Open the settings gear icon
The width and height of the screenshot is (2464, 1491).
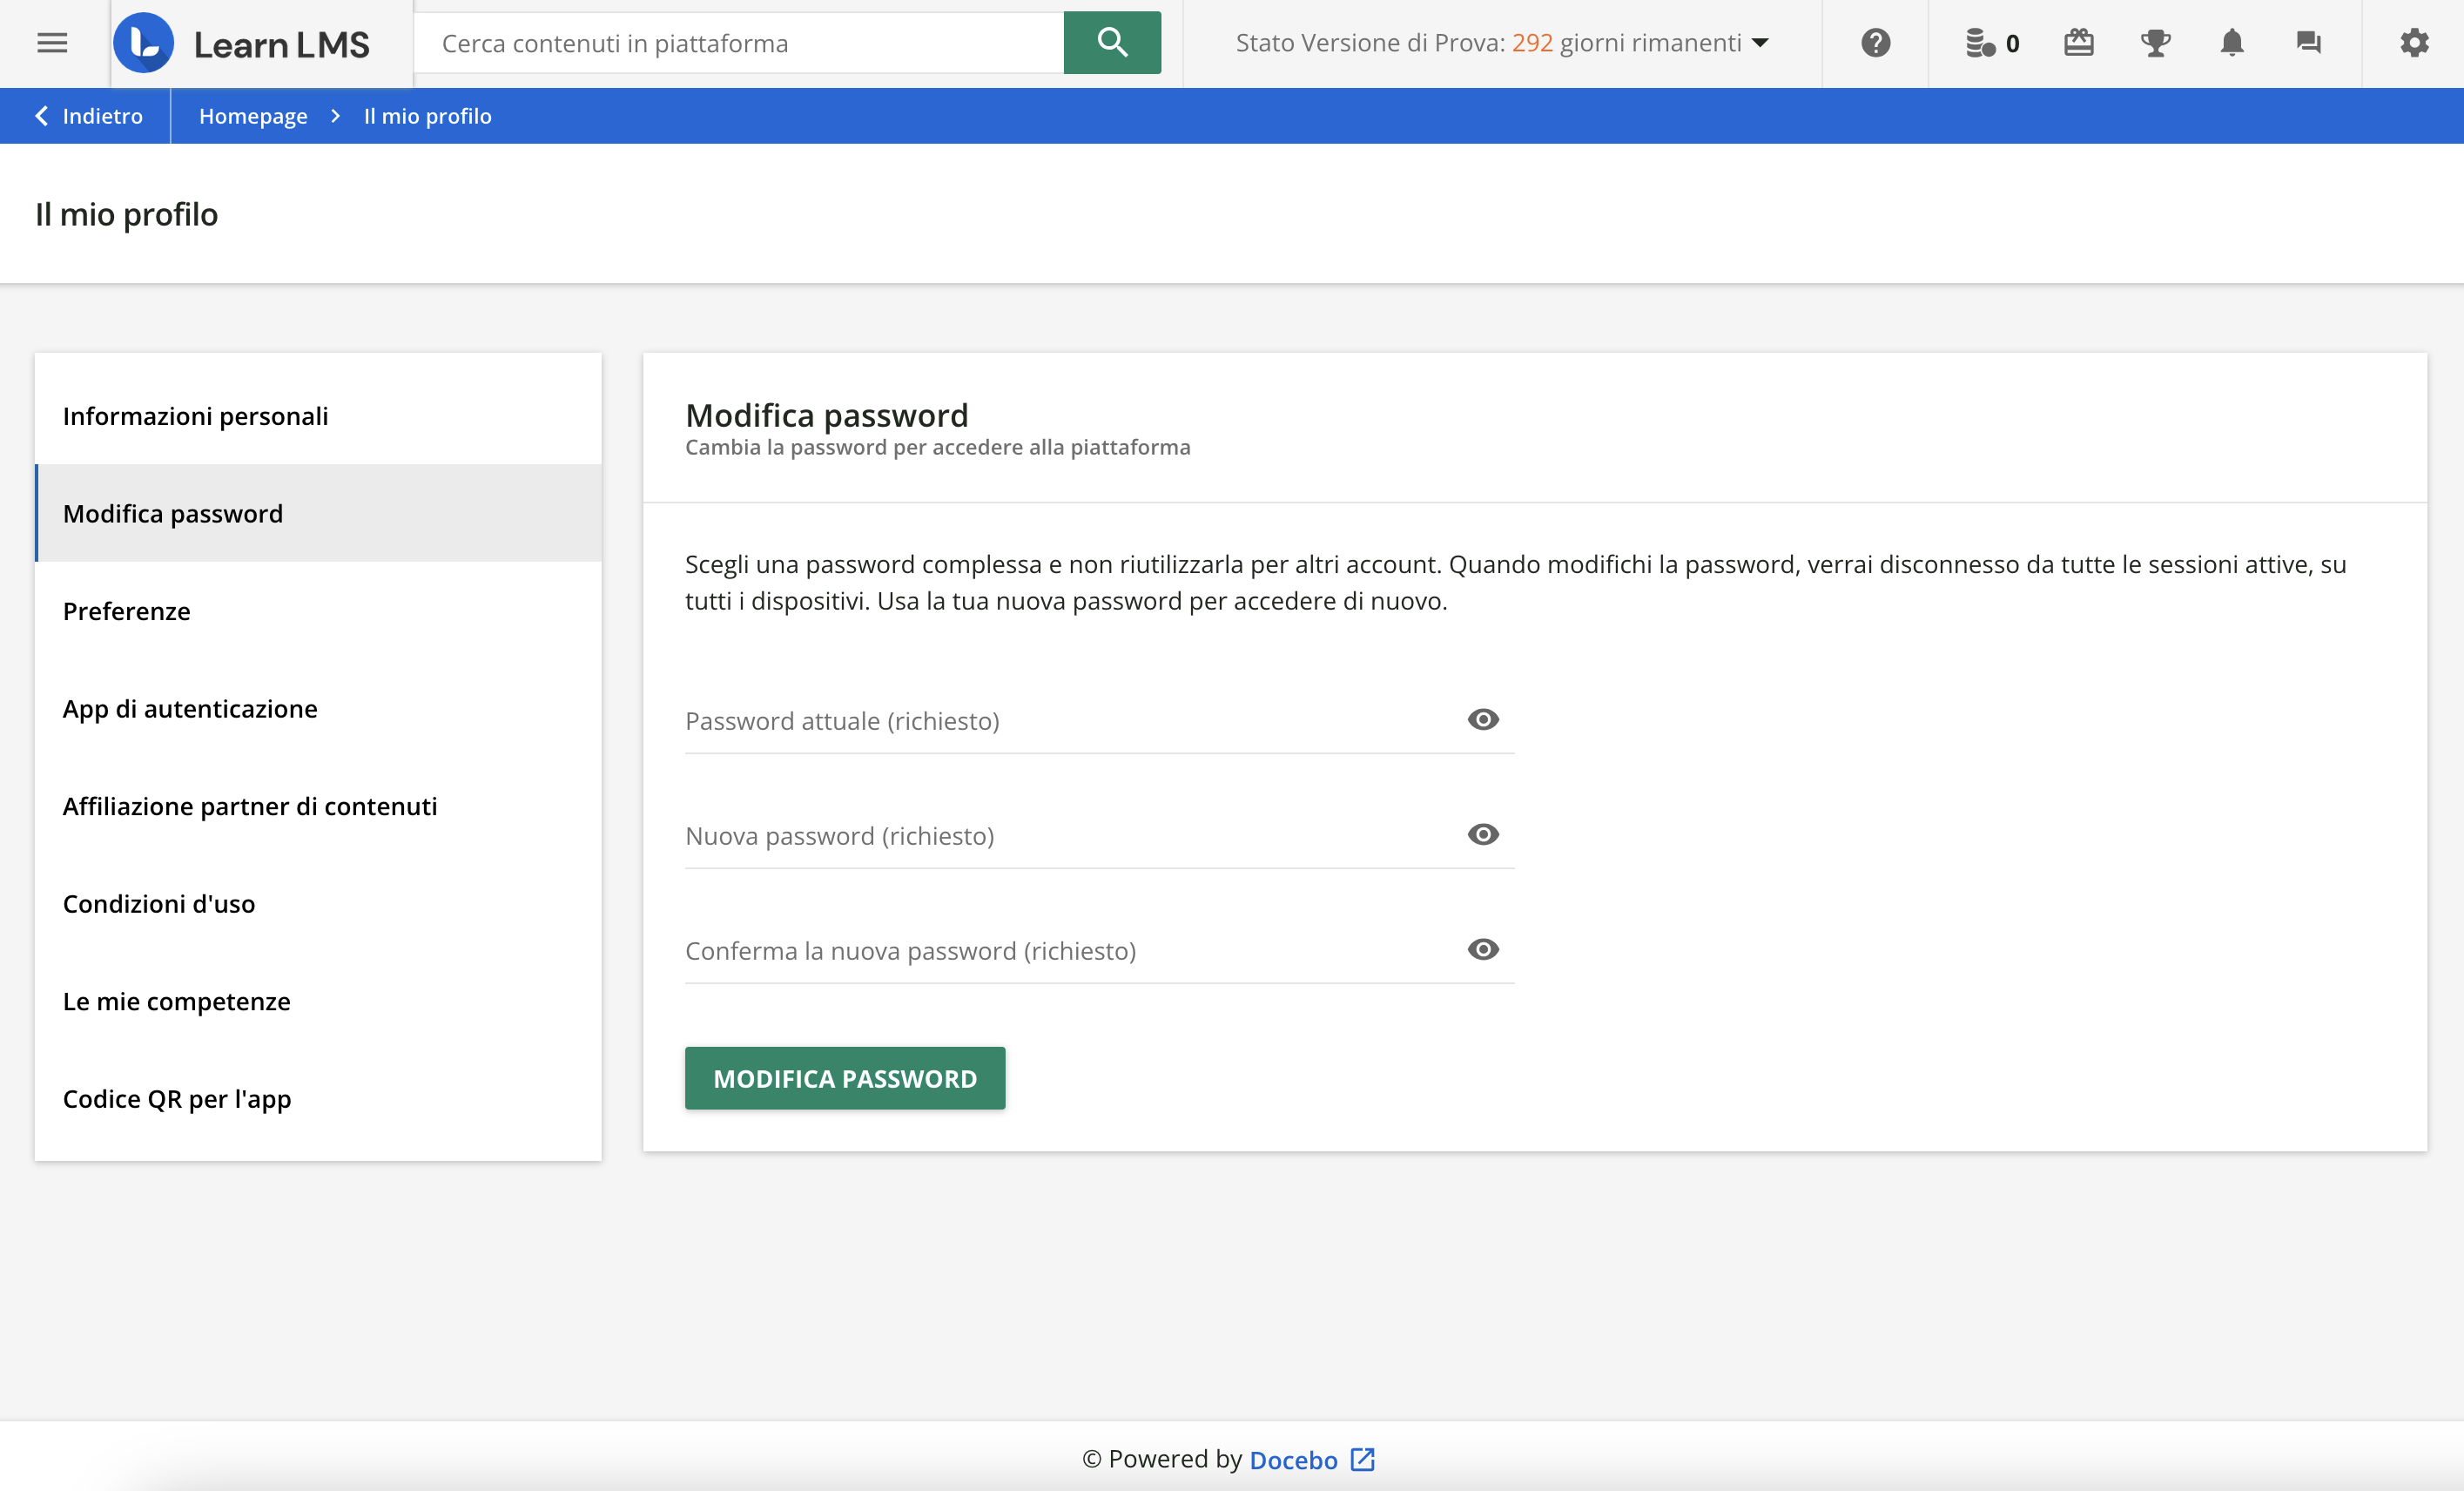pyautogui.click(x=2414, y=43)
